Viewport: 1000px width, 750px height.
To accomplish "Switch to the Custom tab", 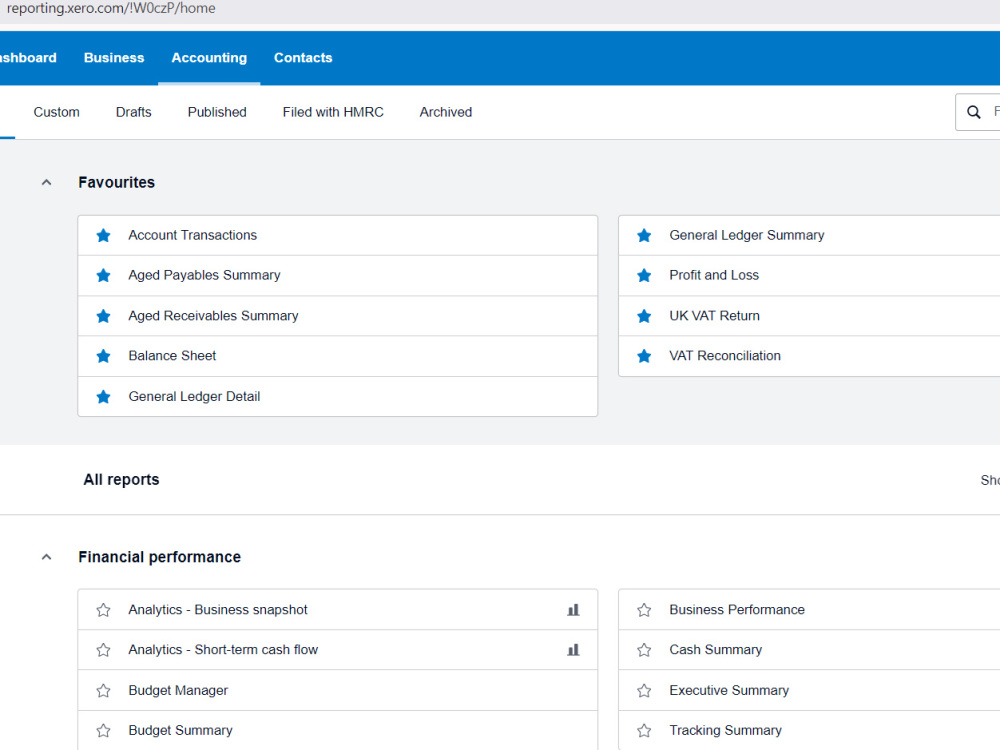I will (57, 112).
